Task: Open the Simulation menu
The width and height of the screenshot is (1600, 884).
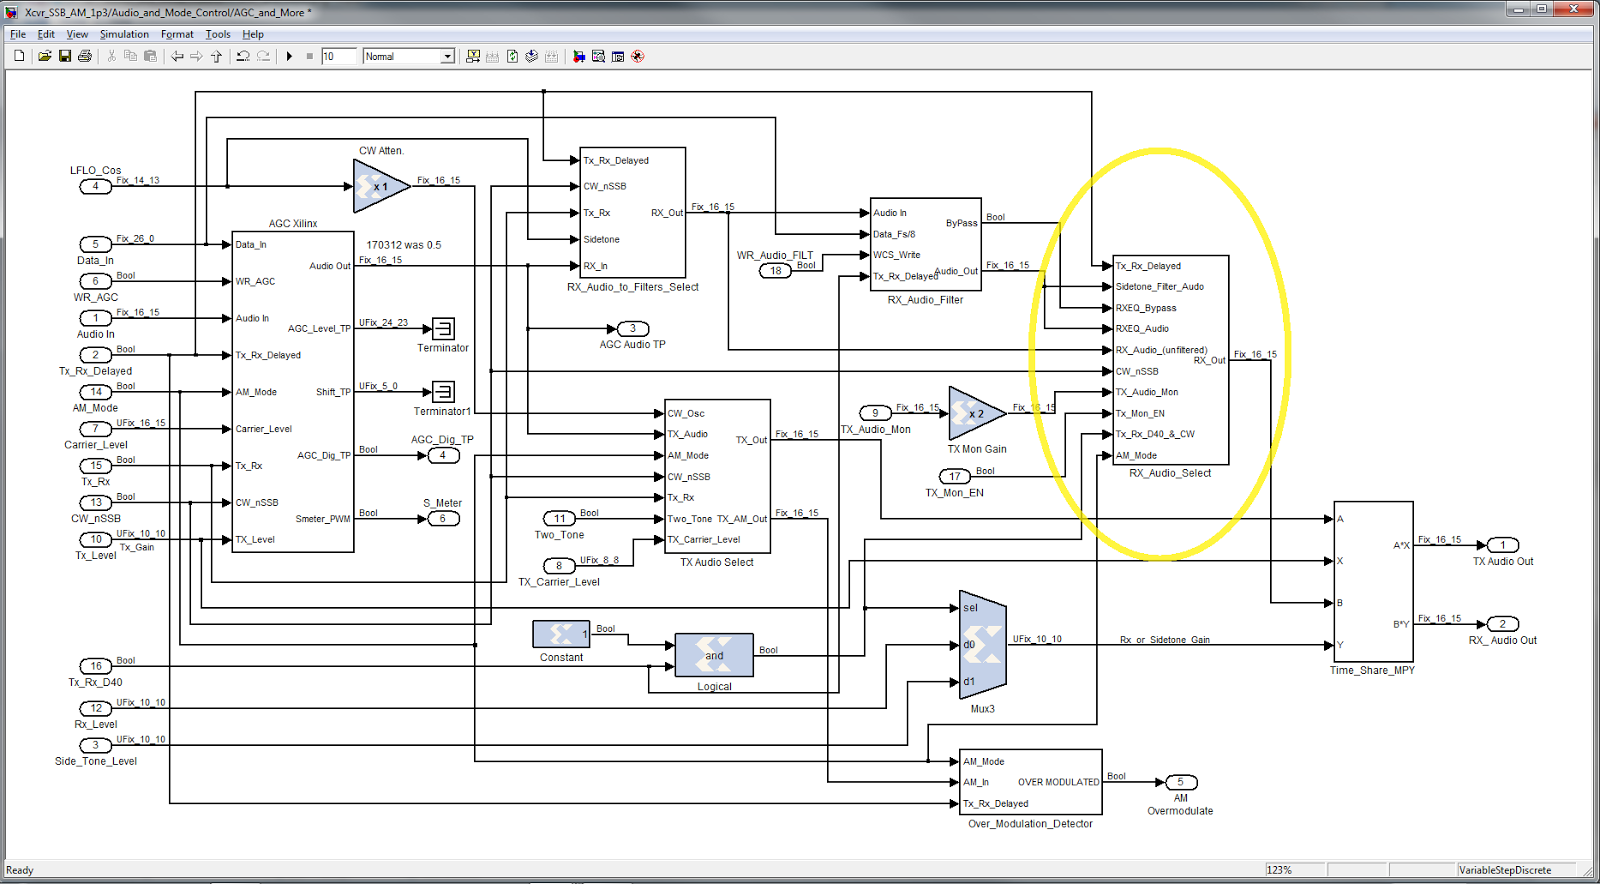Action: pos(124,34)
